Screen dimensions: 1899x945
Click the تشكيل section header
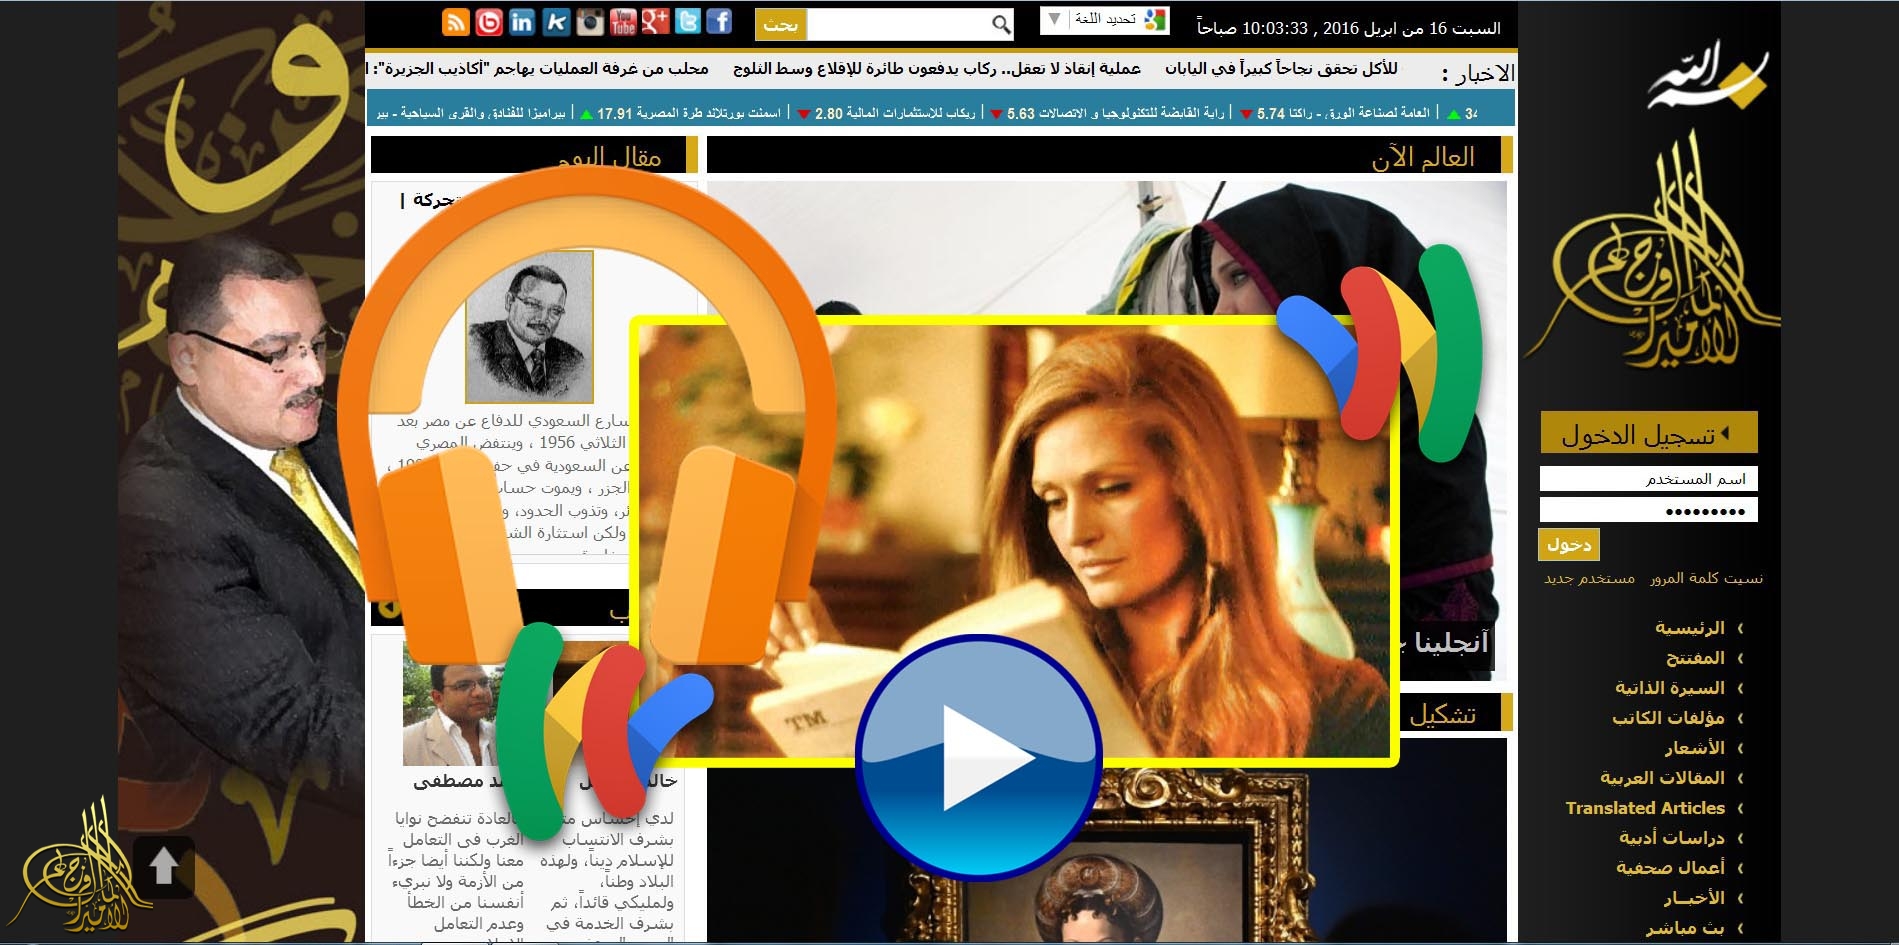click(x=1455, y=714)
